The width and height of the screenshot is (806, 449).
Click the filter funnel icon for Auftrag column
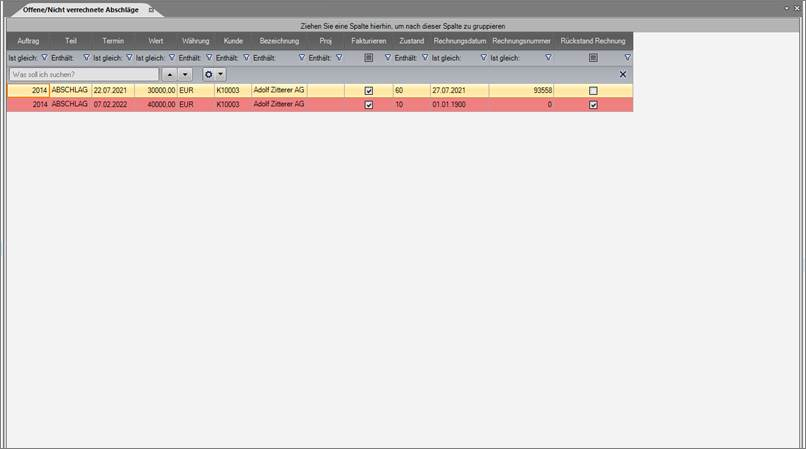pyautogui.click(x=44, y=58)
